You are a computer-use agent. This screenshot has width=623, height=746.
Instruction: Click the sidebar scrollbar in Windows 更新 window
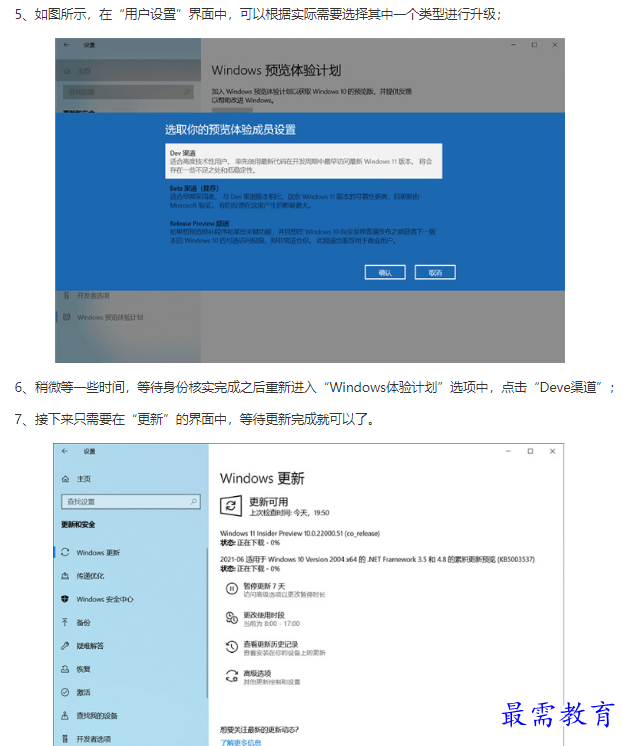(x=207, y=623)
